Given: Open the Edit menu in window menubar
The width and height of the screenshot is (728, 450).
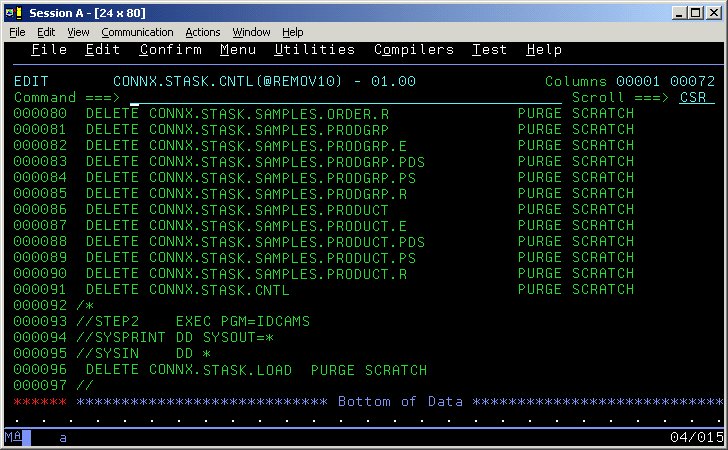Looking at the screenshot, I should pyautogui.click(x=46, y=32).
